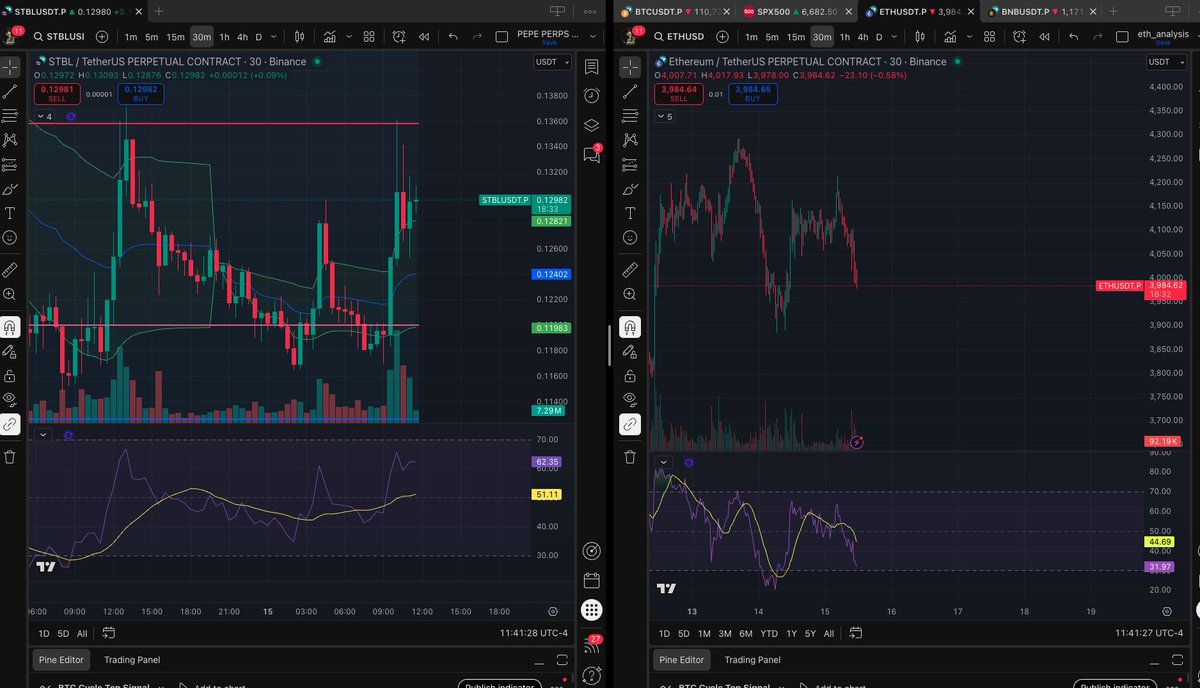Collapse the 5 indicators legend on ETH chart
Viewport: 1200px width, 688px height.
click(666, 116)
